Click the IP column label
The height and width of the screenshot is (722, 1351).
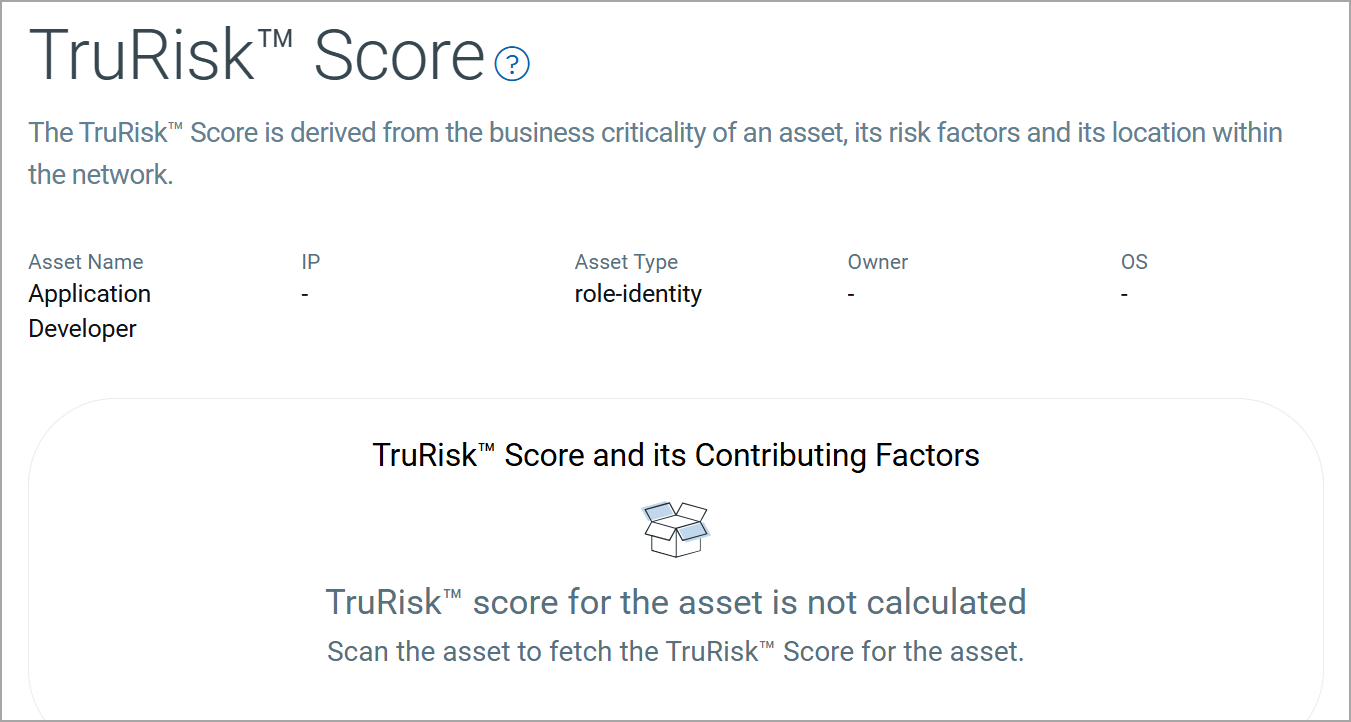[310, 262]
